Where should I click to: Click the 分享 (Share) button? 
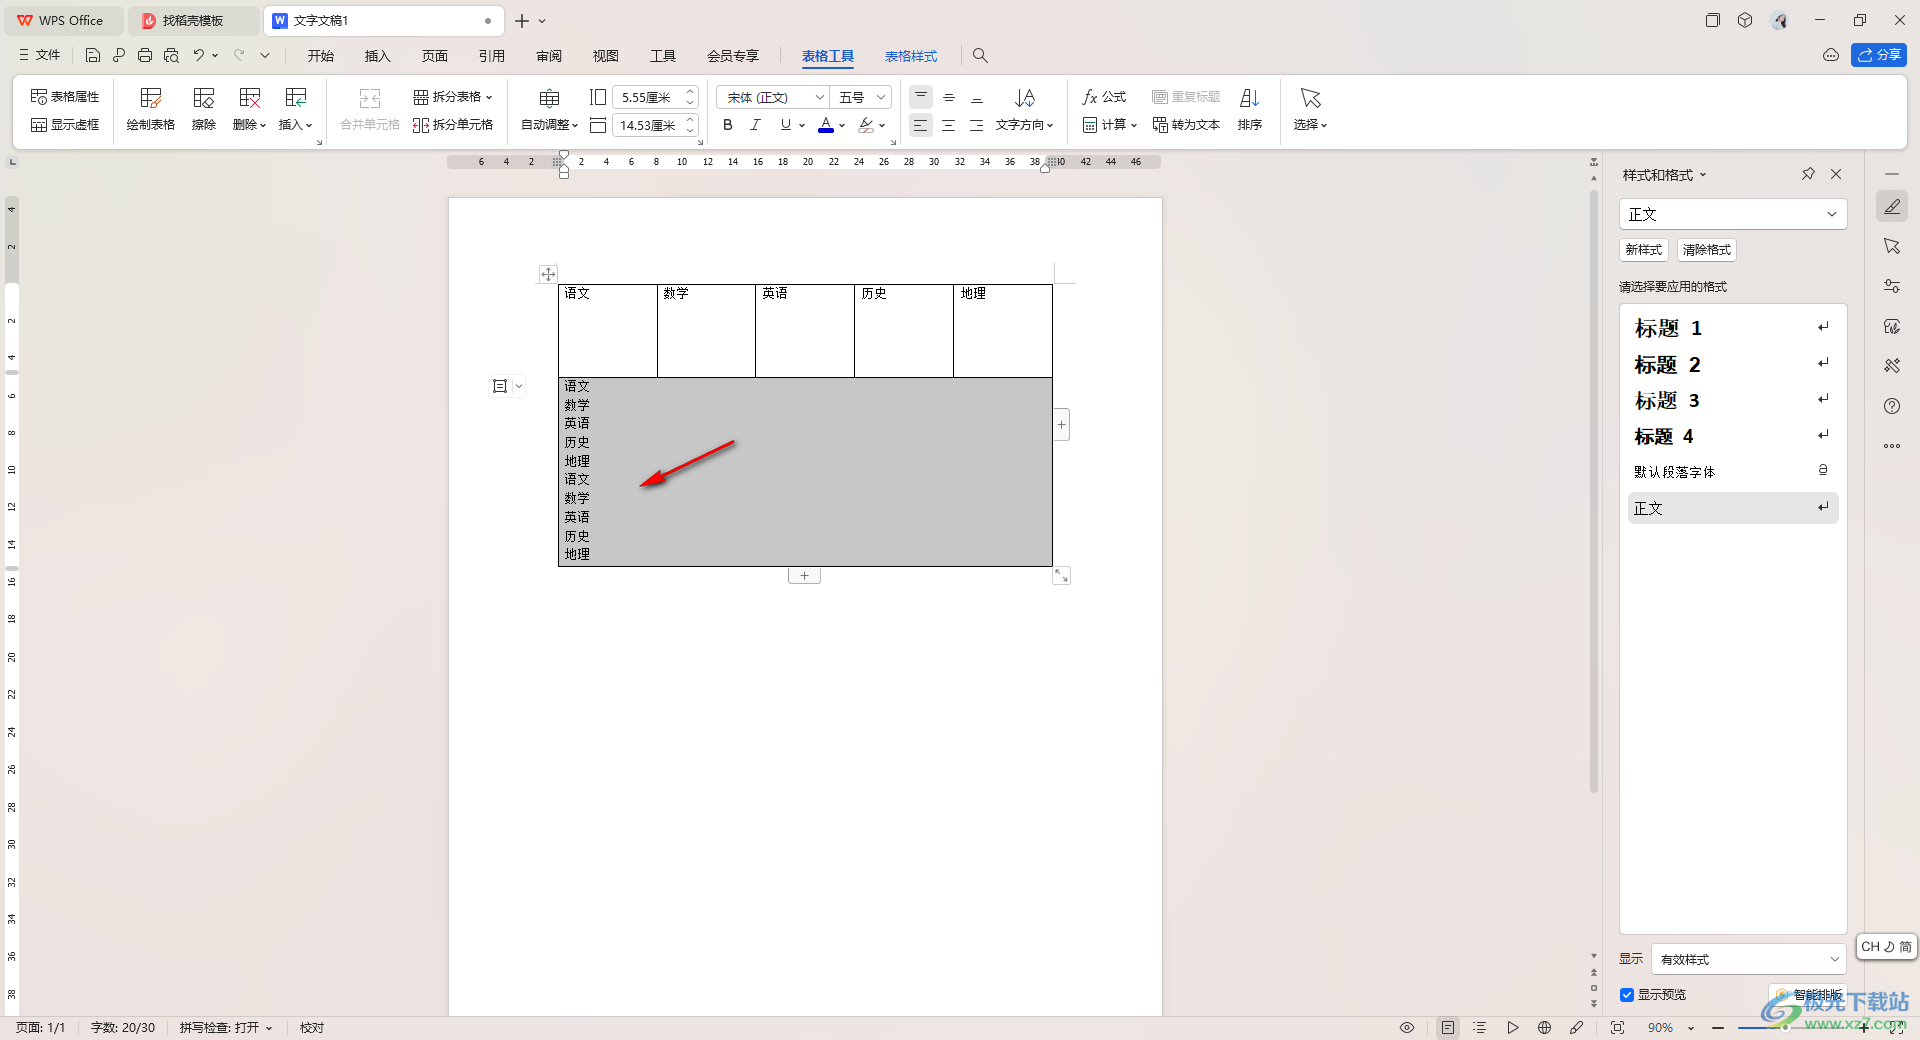(x=1879, y=55)
